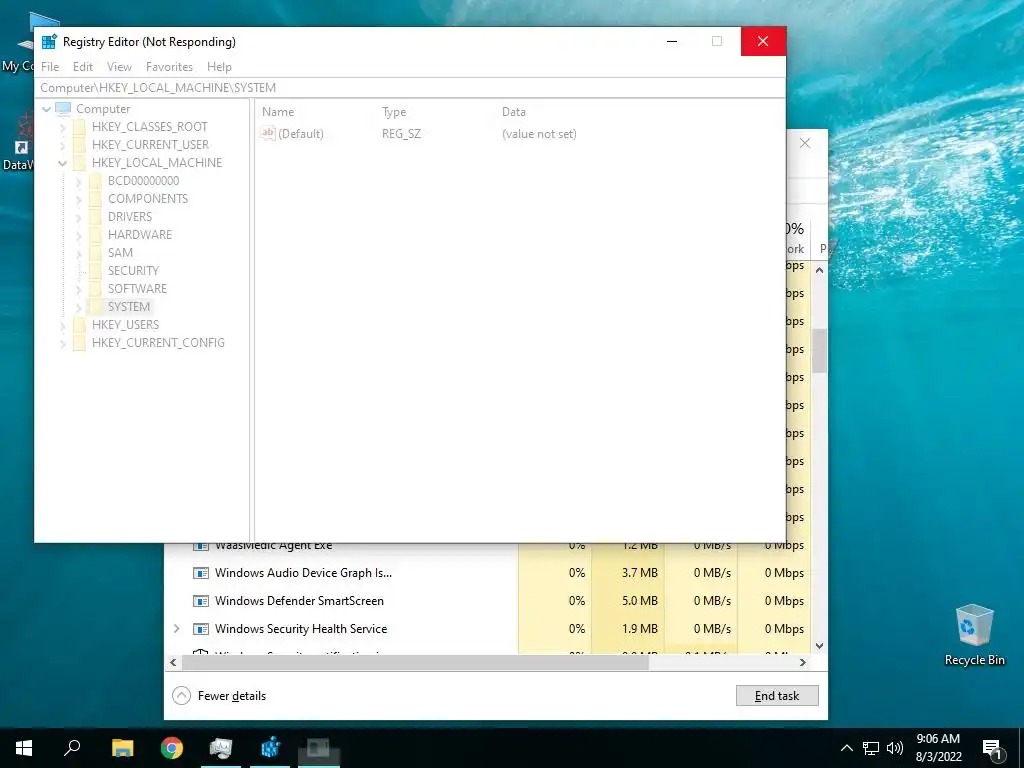1024x768 pixels.
Task: Click the volume speaker tray icon
Action: 895,748
